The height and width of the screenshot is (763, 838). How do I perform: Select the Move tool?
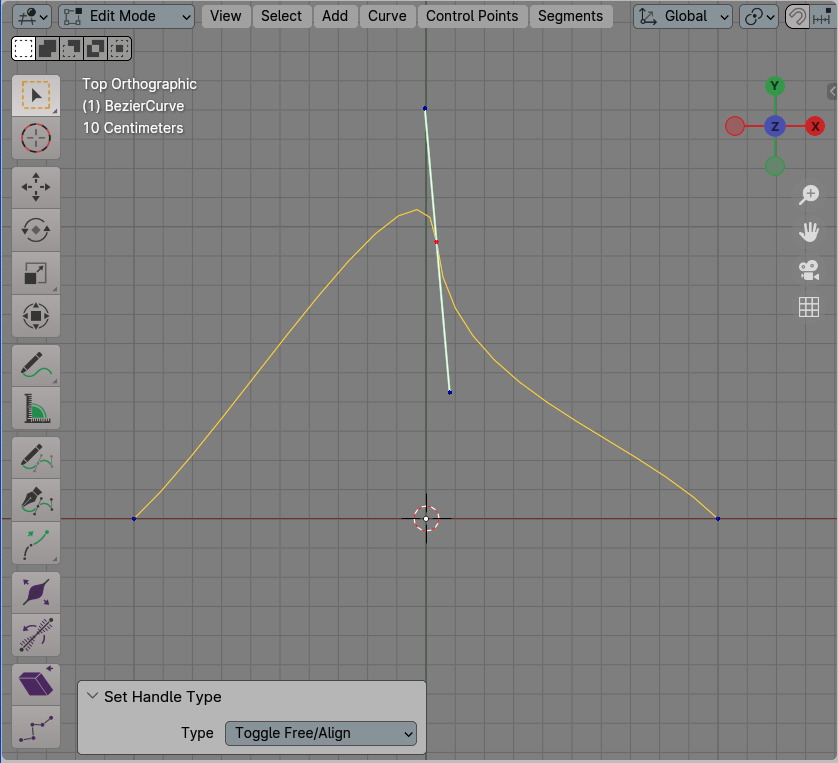coord(36,188)
